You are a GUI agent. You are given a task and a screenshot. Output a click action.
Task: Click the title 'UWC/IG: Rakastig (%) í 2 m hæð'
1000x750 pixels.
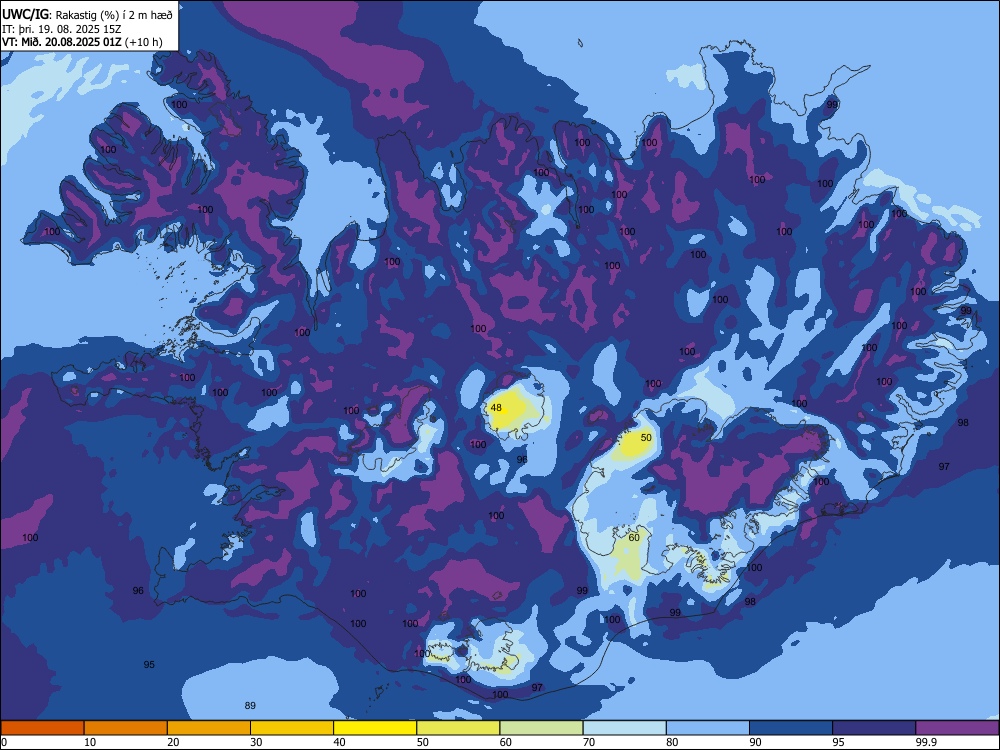coord(87,15)
